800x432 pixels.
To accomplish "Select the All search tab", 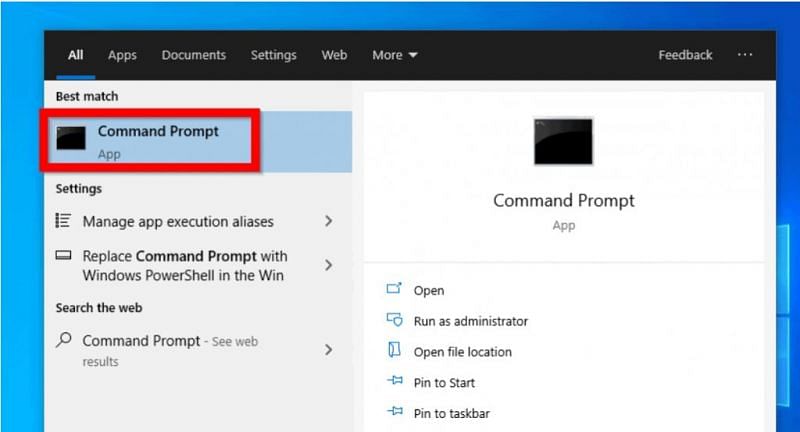I will pyautogui.click(x=76, y=55).
